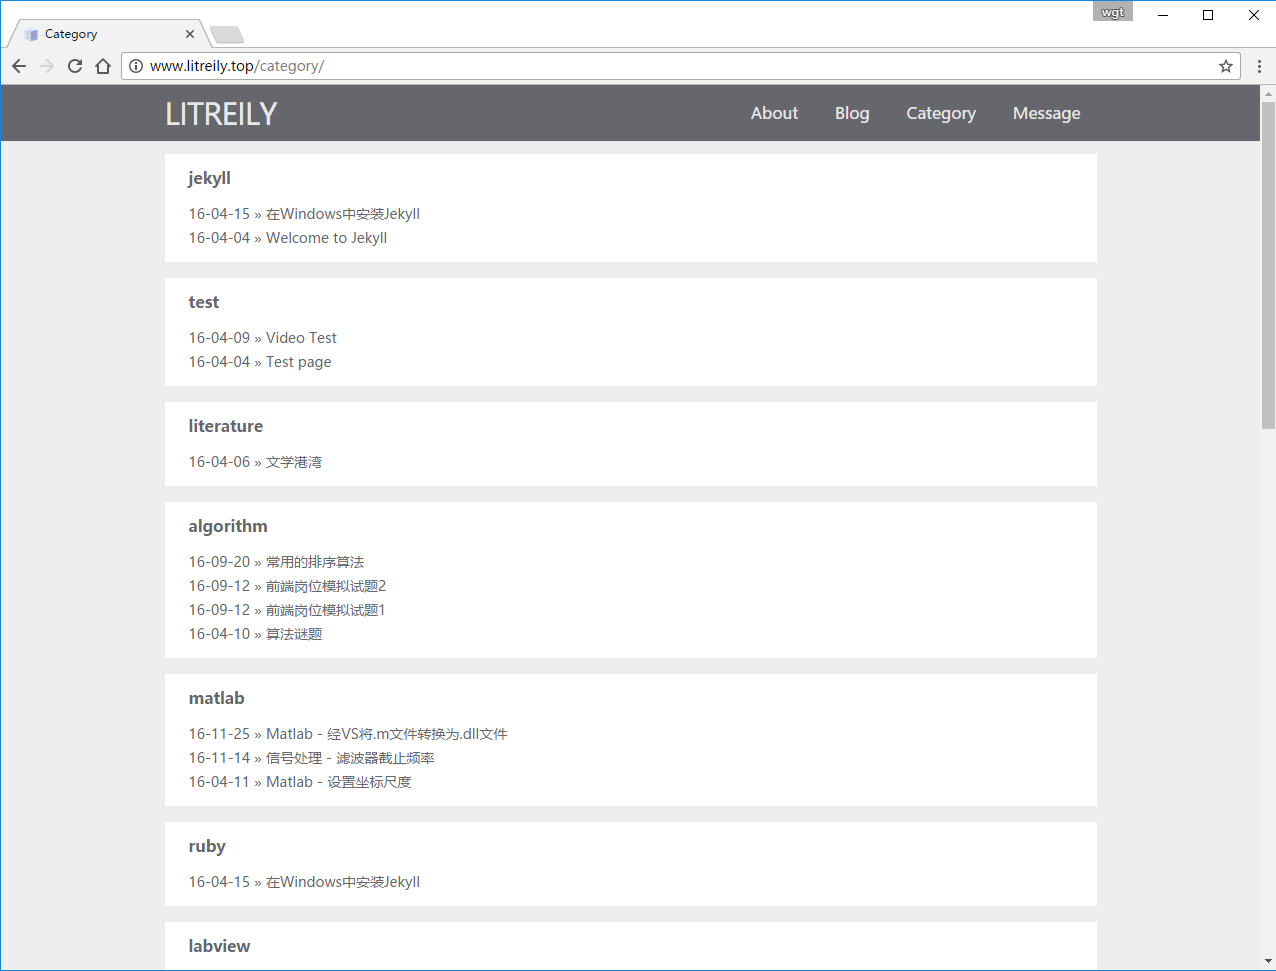Viewport: 1276px width, 971px height.
Task: Go to the About page
Action: pyautogui.click(x=774, y=113)
